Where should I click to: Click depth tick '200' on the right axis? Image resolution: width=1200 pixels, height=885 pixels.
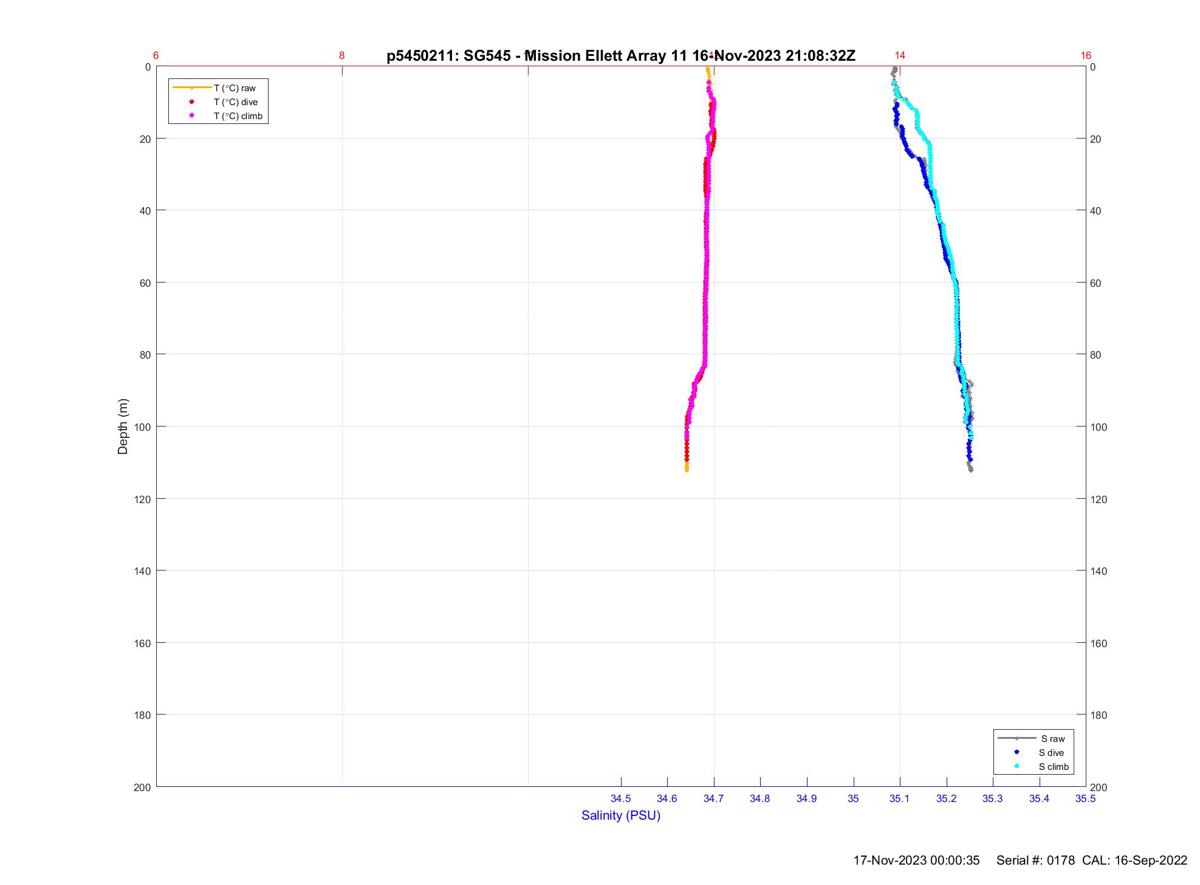pos(1099,787)
